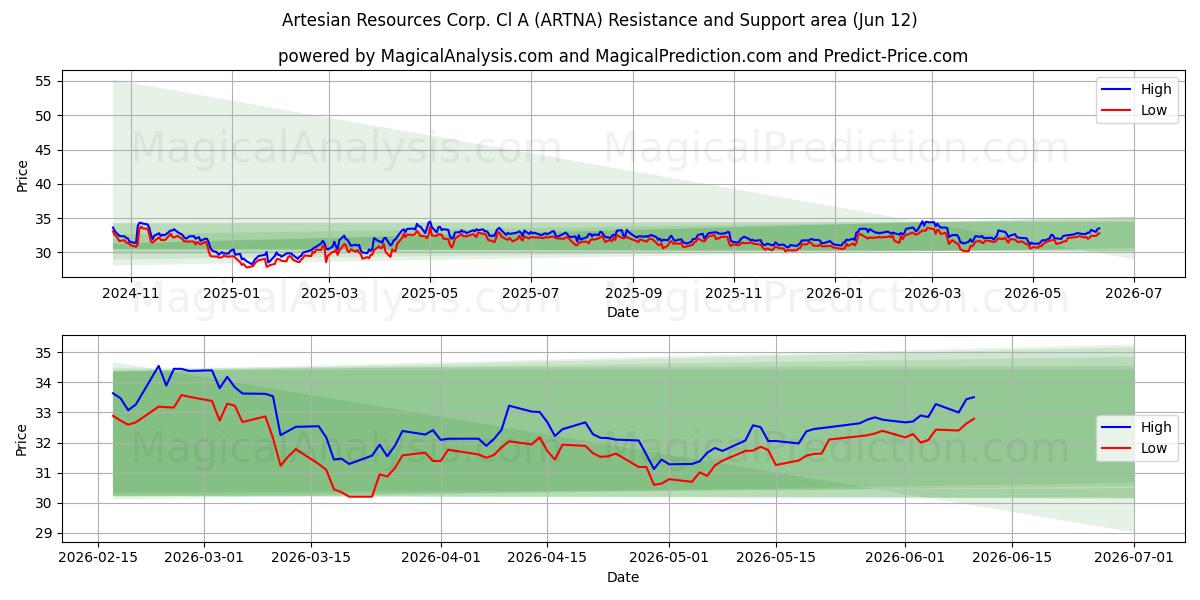Click the '2025-05' tick label
Viewport: 1200px width, 600px height.
[430, 292]
